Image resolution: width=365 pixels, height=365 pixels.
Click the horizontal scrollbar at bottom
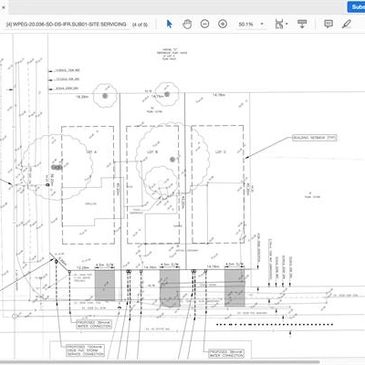coord(160,362)
